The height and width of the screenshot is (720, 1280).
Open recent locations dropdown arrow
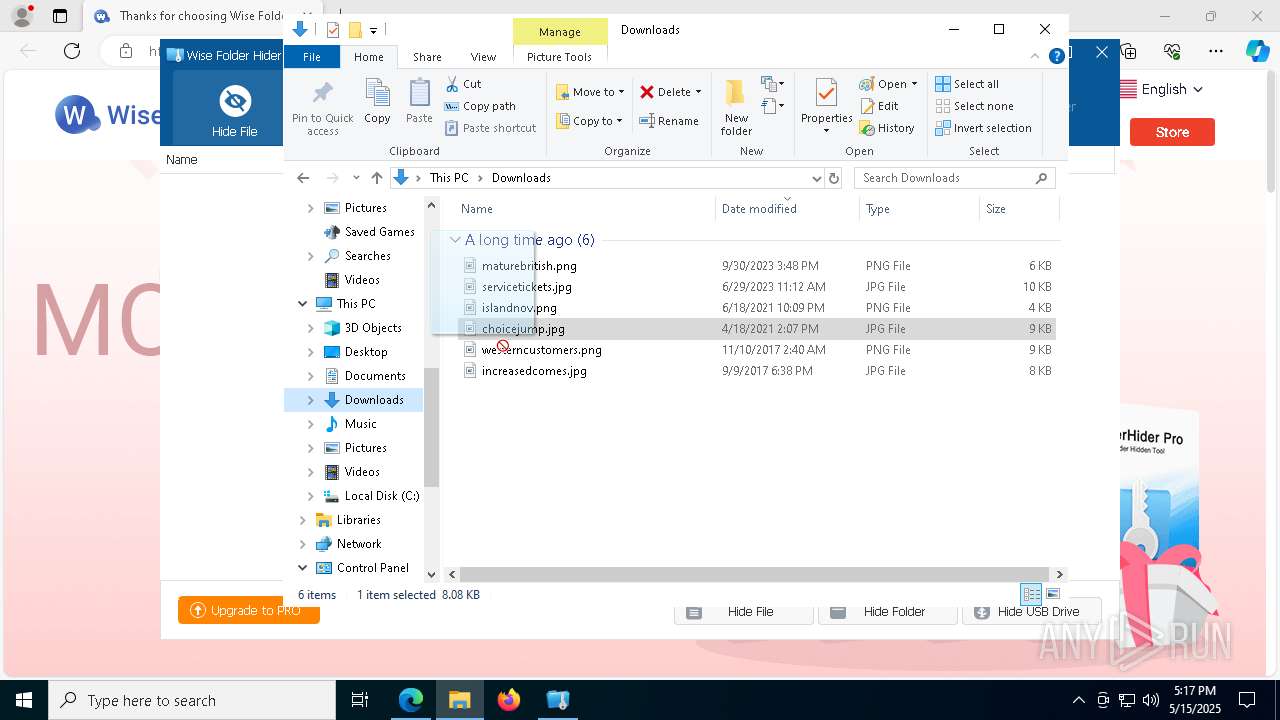pos(356,178)
